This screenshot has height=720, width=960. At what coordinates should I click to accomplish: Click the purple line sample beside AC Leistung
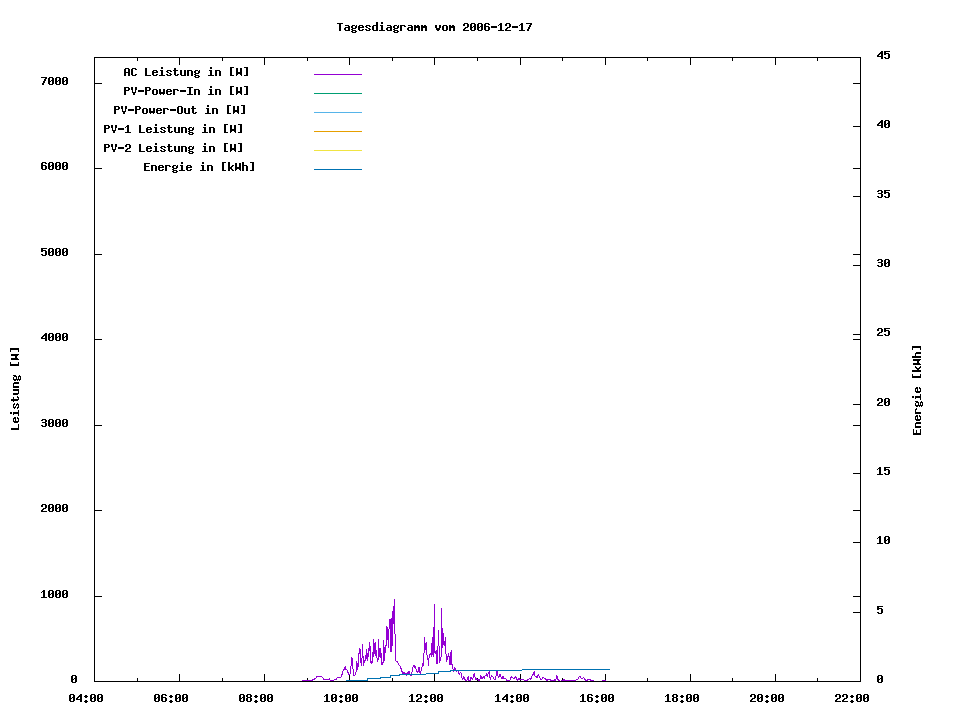click(x=337, y=74)
